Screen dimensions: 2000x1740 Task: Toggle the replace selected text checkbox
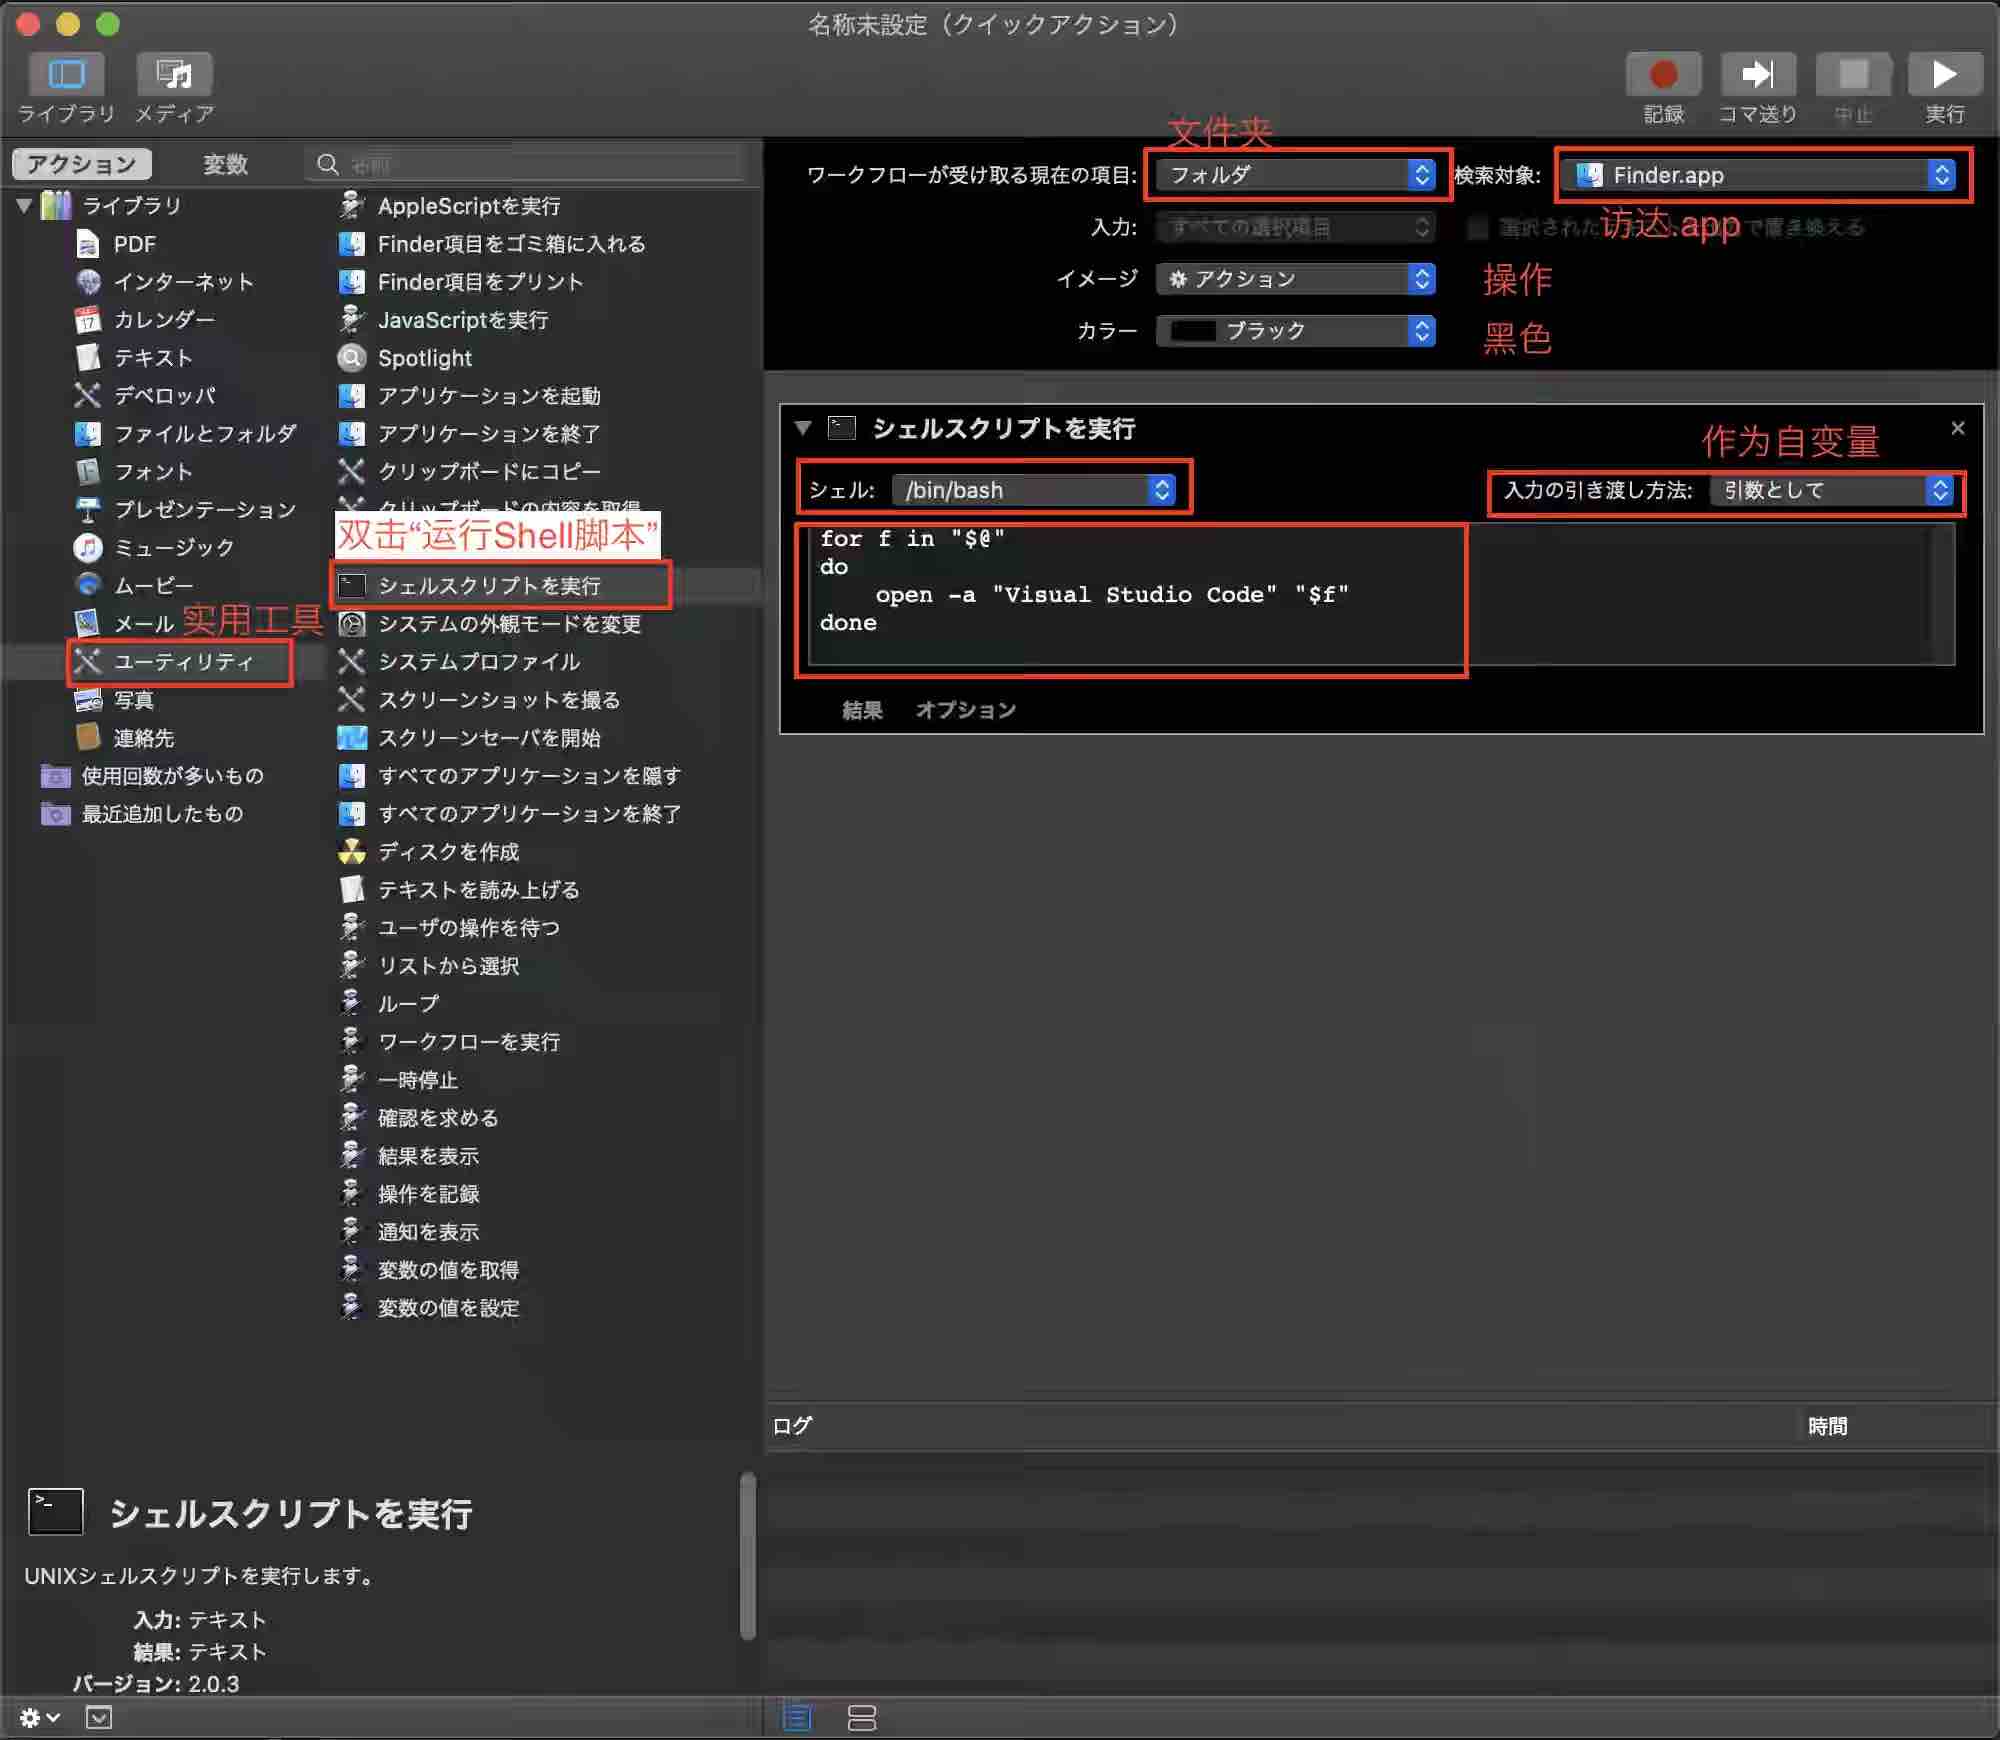point(1477,228)
